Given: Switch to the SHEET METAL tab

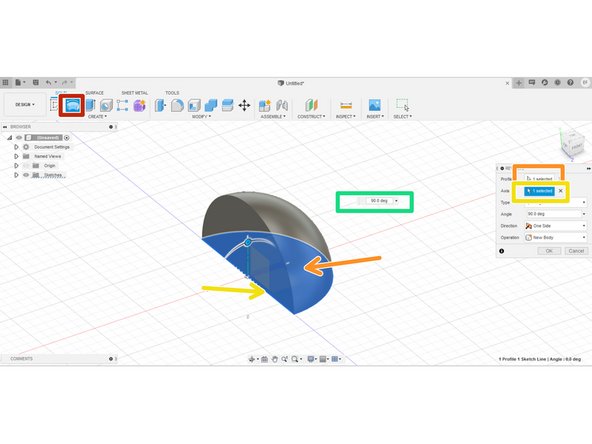Looking at the screenshot, I should [134, 93].
